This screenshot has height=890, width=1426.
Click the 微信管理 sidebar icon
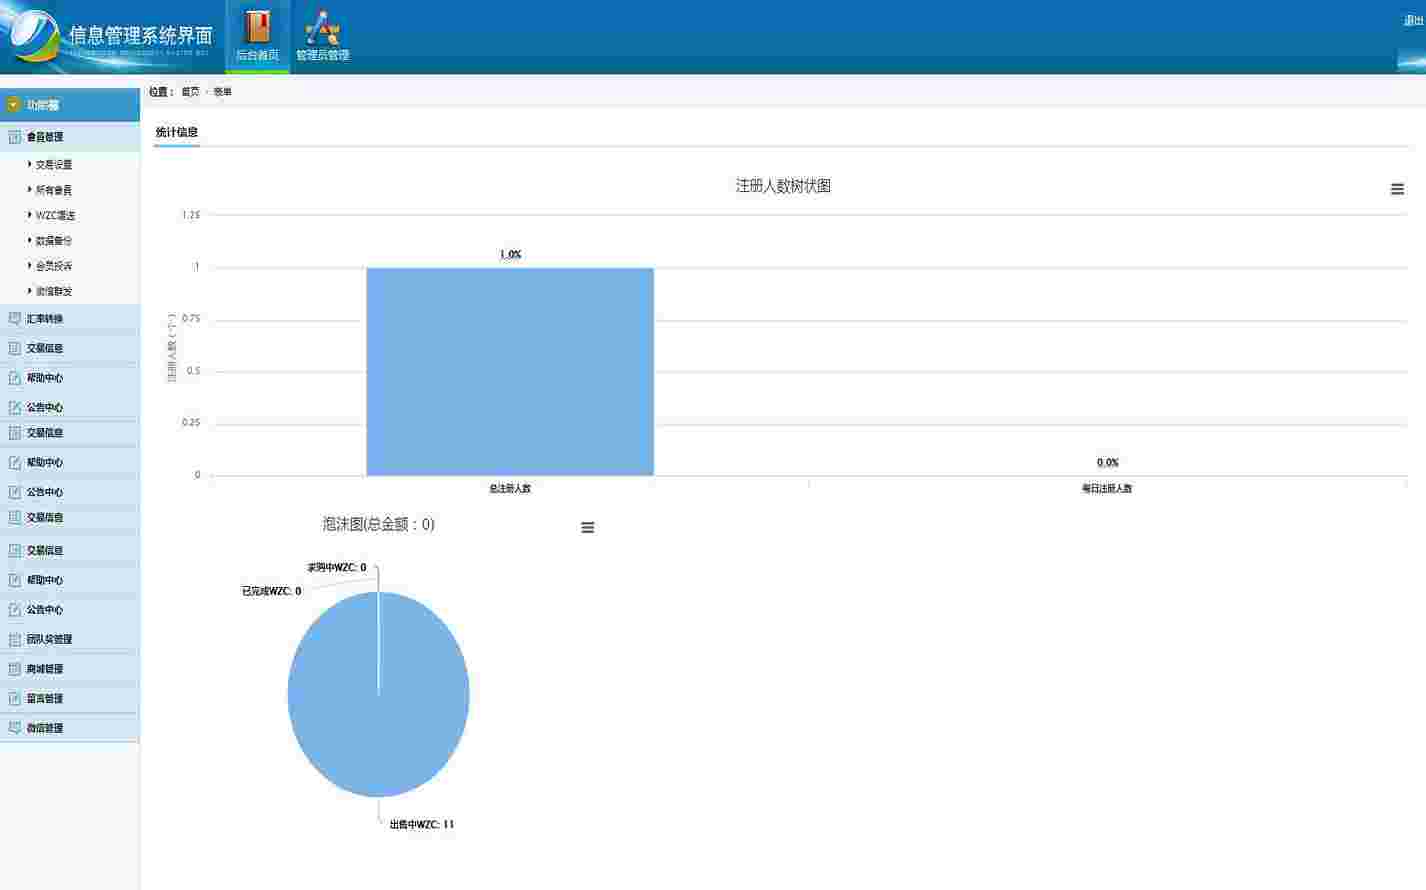click(15, 728)
